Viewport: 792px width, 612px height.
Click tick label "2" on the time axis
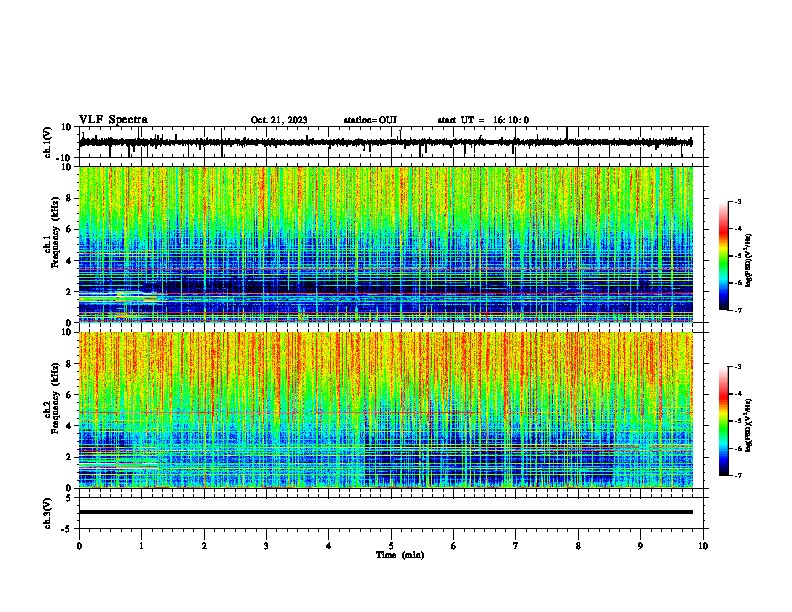click(204, 546)
